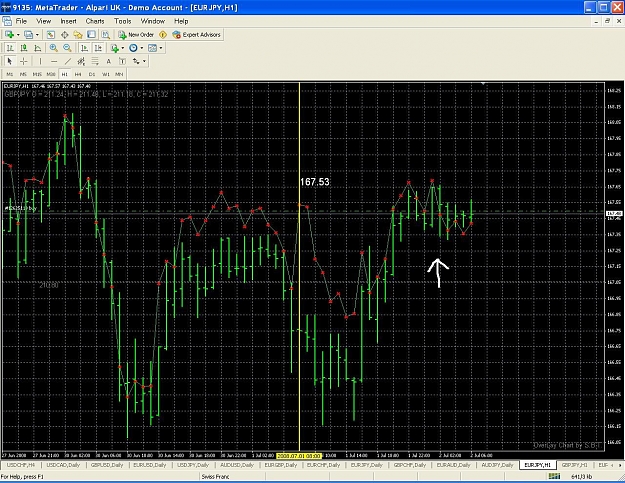The image size is (625, 483).
Task: Toggle the Navigator star-folder icon
Action: 78,35
